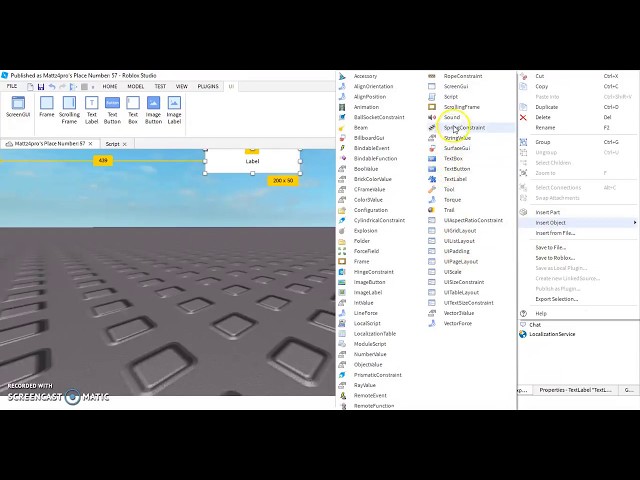This screenshot has width=640, height=480.
Task: Click the ForceField icon in object list
Action: 342,251
